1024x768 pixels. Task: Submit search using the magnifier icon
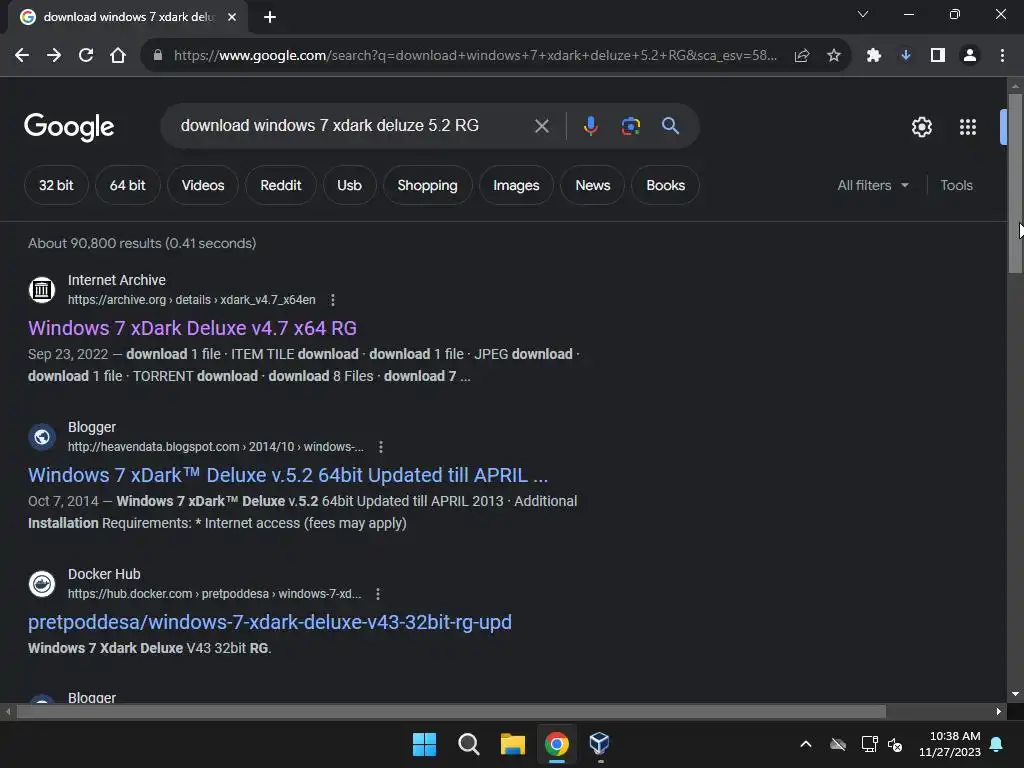[670, 126]
